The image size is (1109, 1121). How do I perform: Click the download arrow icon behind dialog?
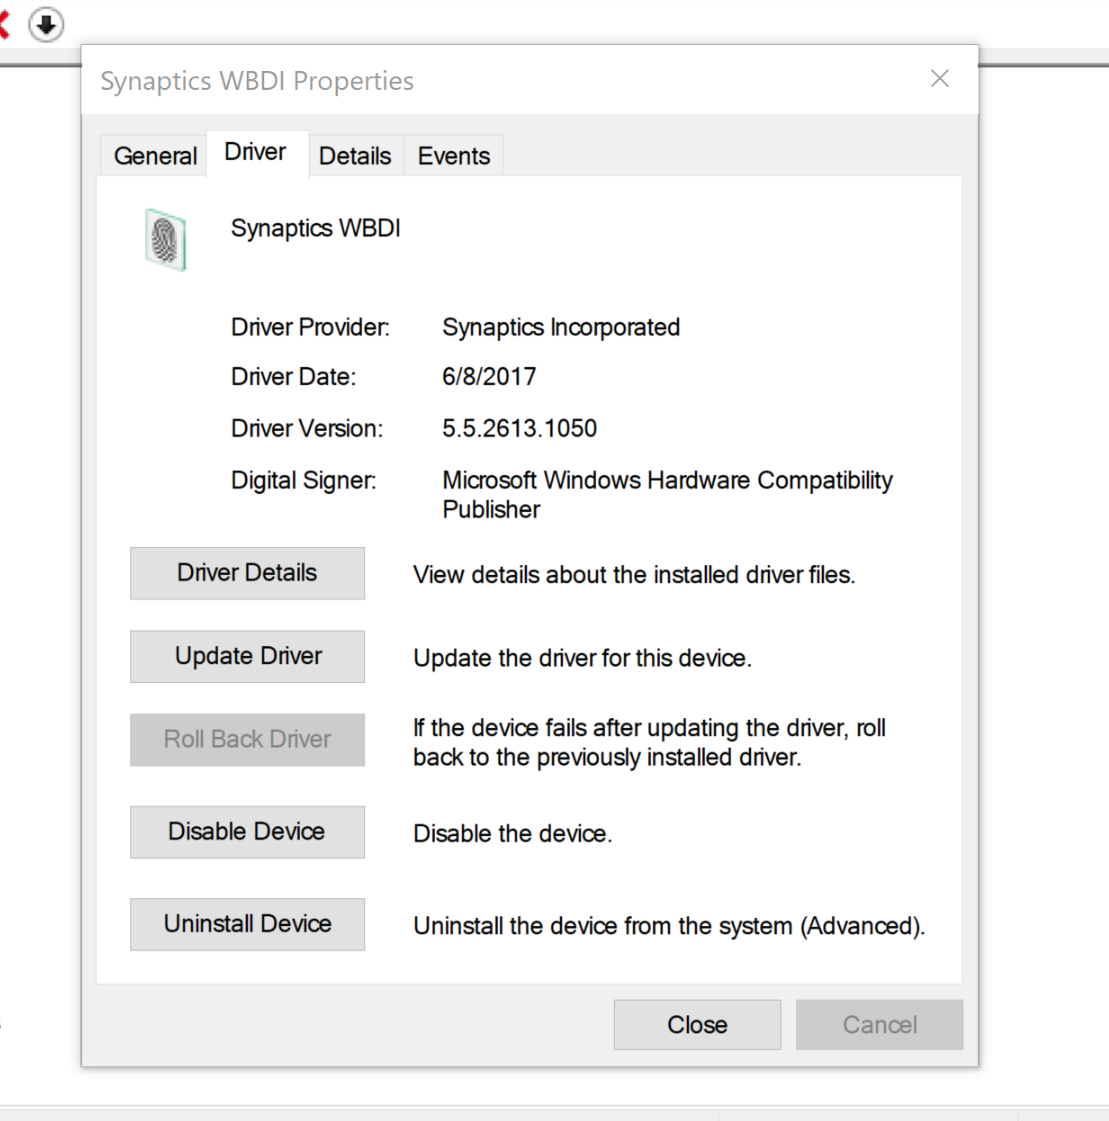click(x=46, y=25)
